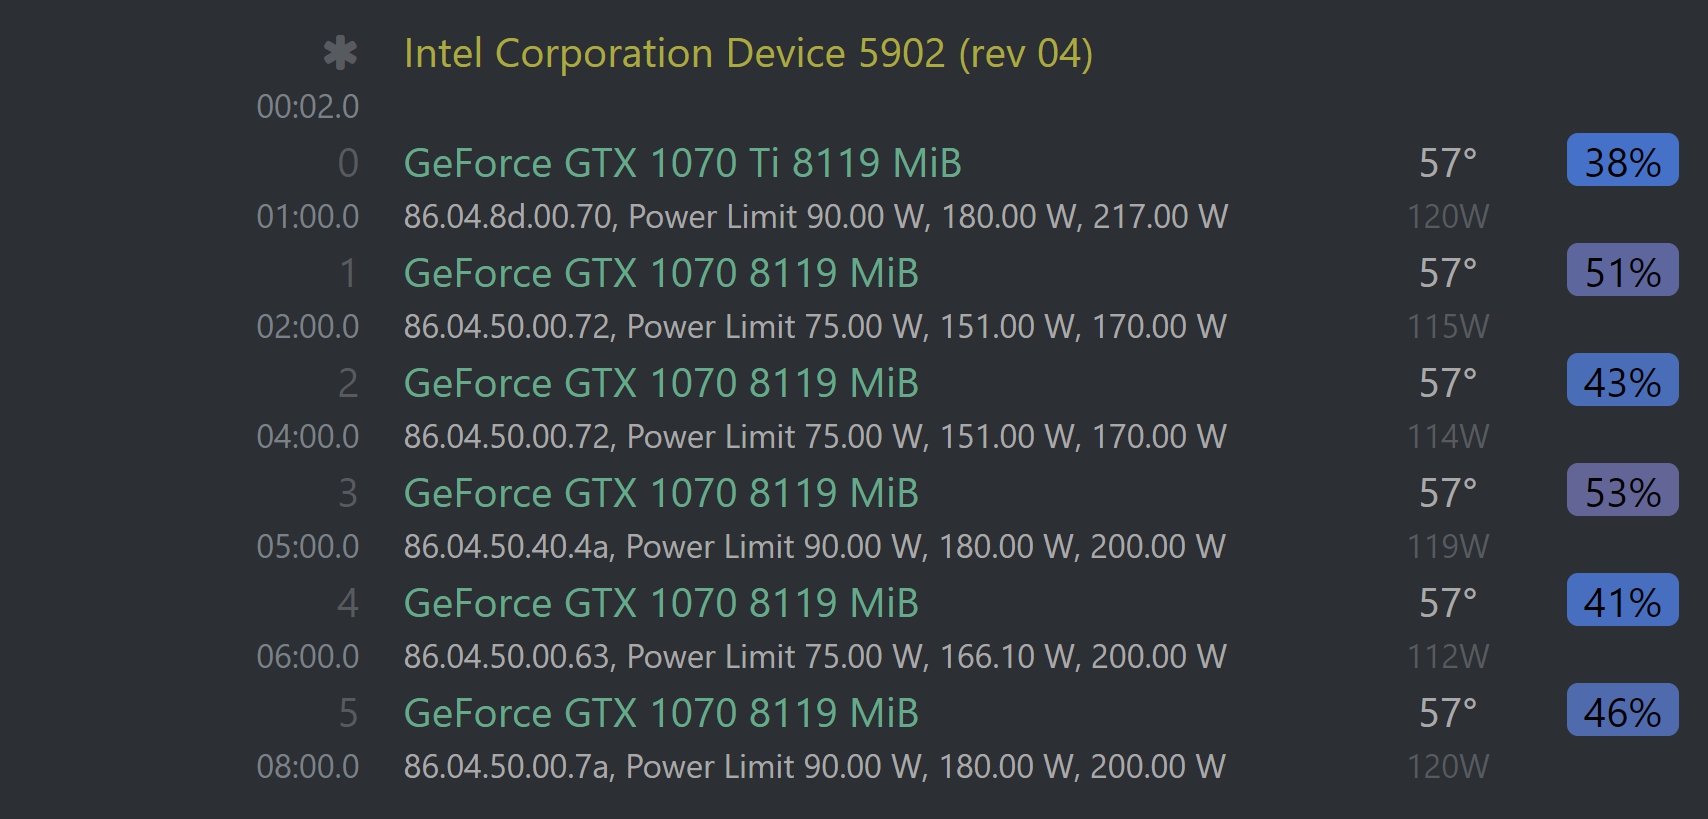Click the 46% fan speed badge

[x=1622, y=711]
